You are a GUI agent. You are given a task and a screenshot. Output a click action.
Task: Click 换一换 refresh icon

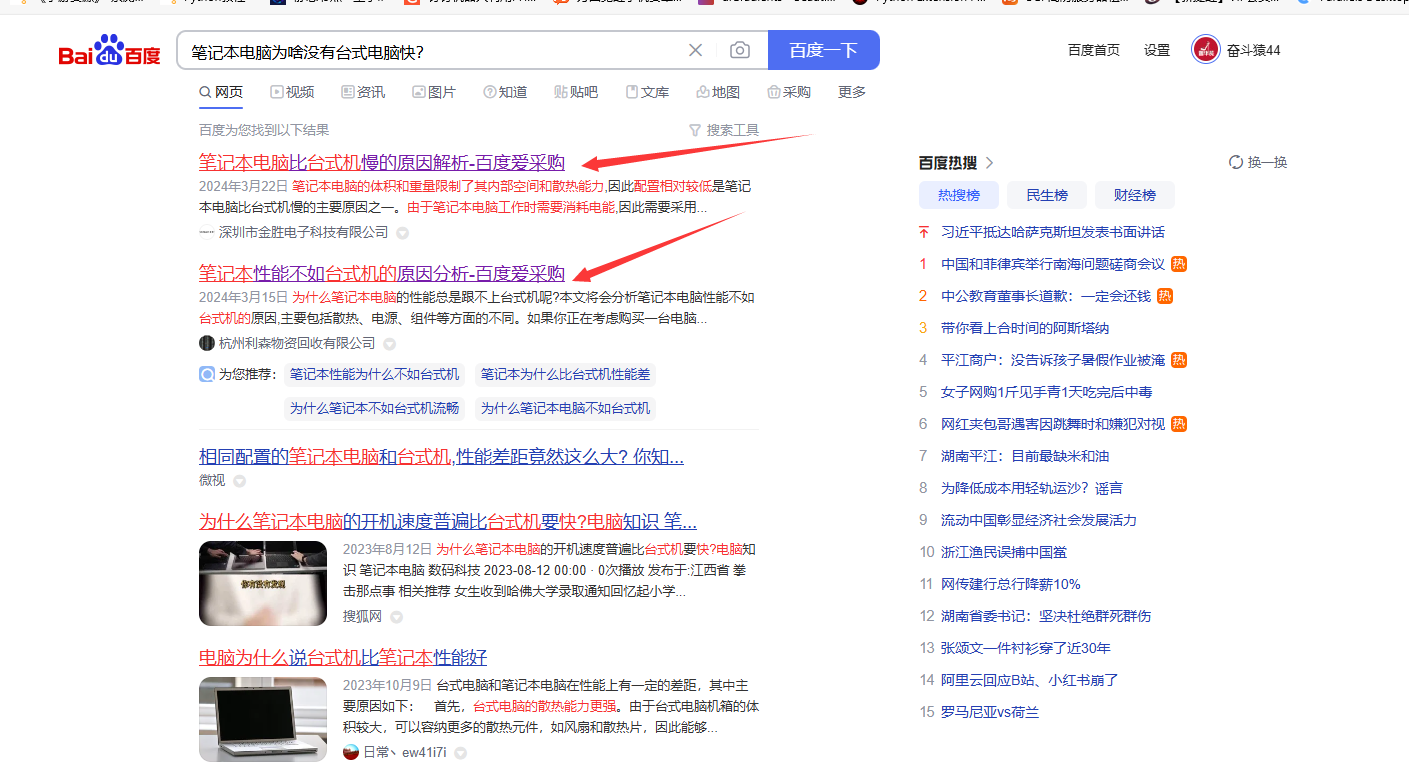1236,162
